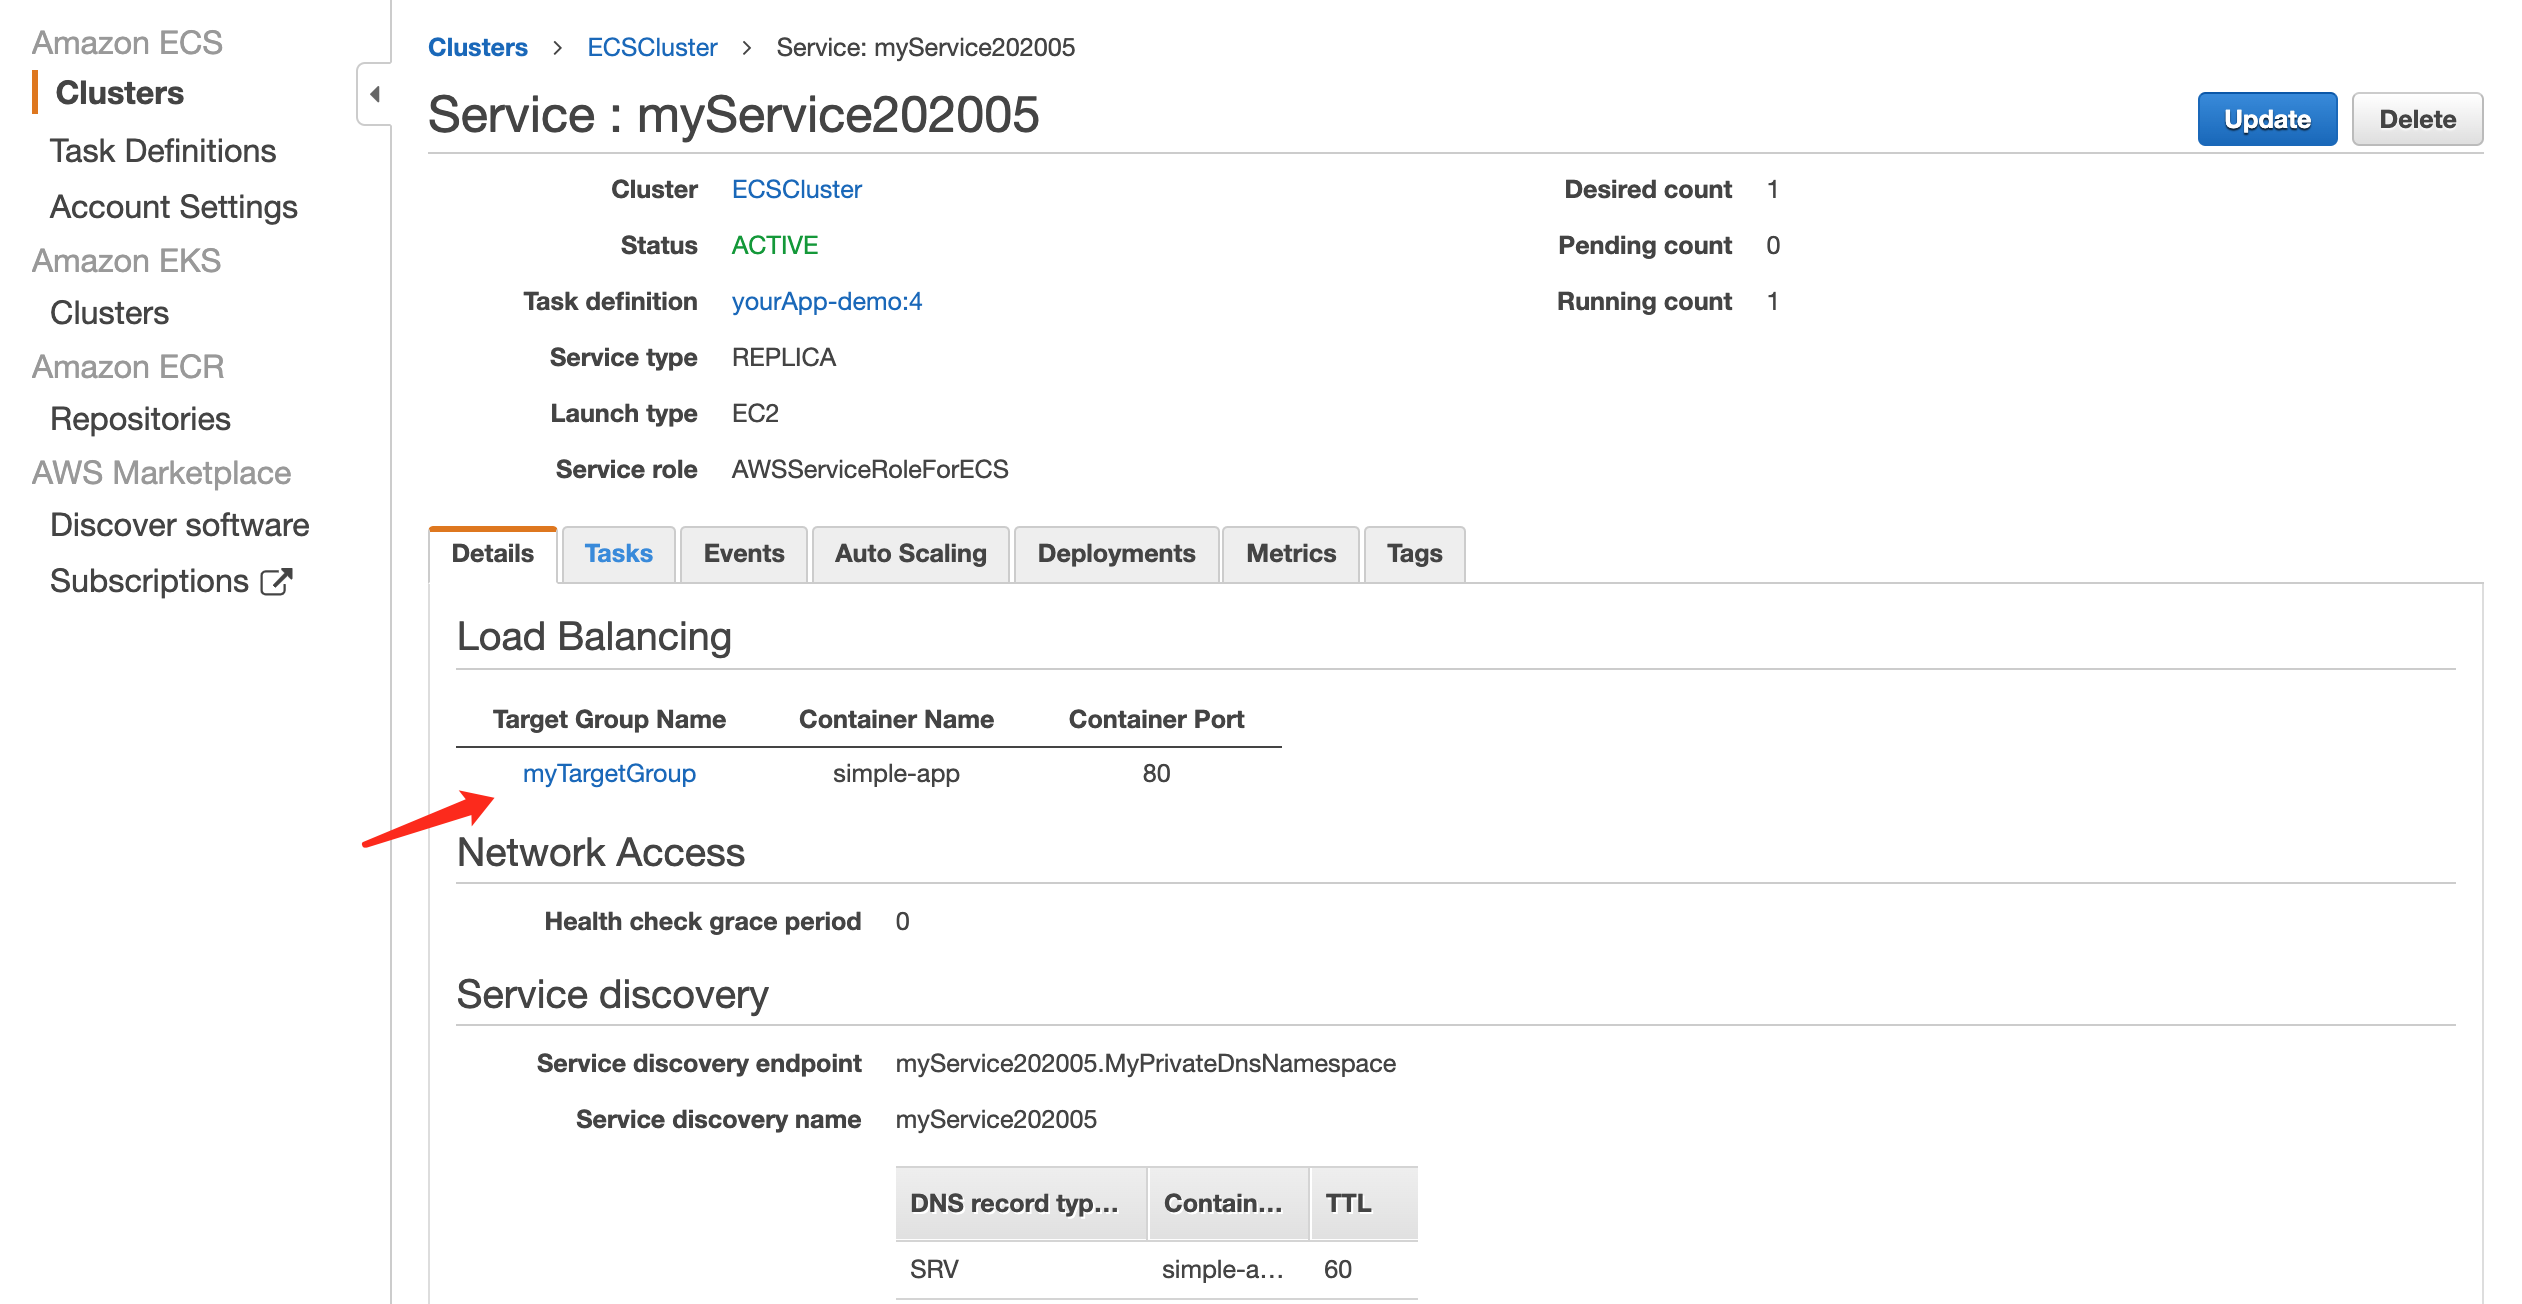View the Metrics tab
2522x1304 pixels.
coord(1290,554)
